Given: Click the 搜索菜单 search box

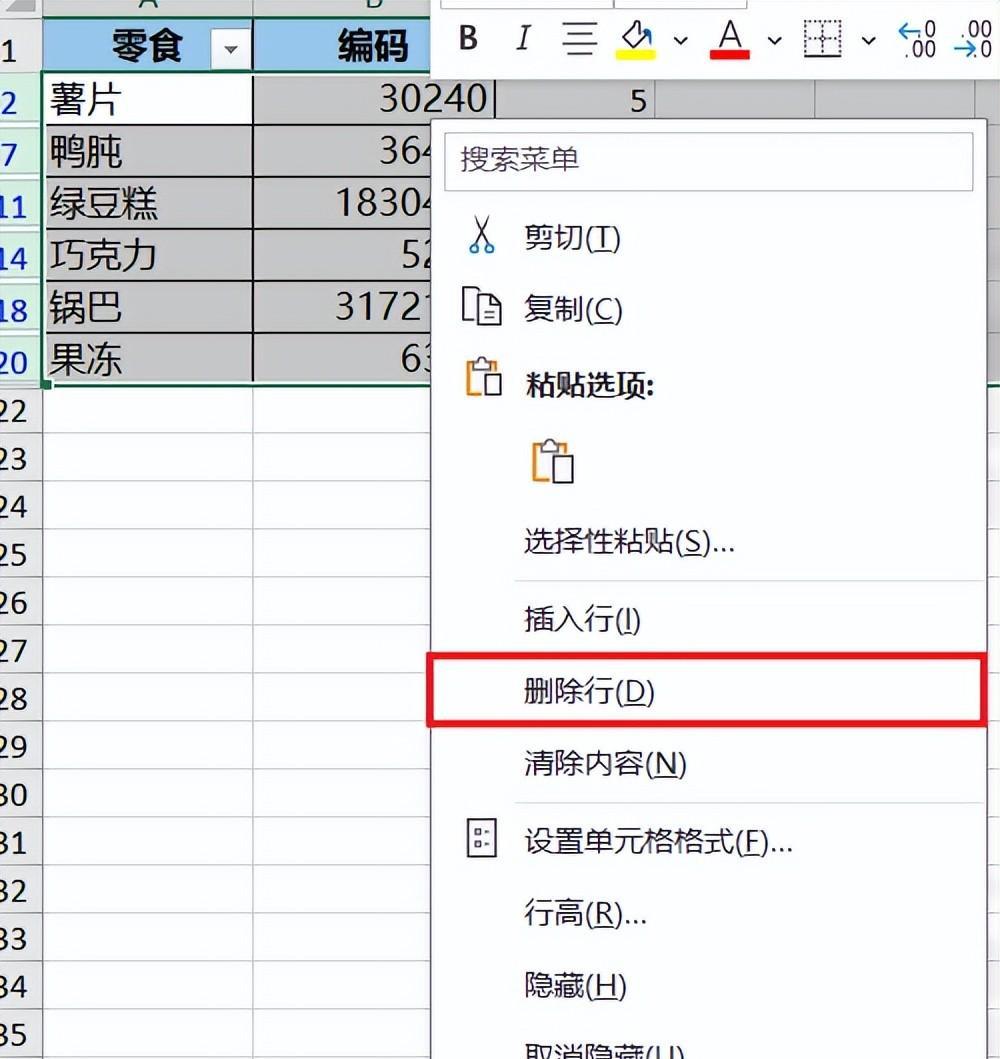Looking at the screenshot, I should tap(708, 161).
